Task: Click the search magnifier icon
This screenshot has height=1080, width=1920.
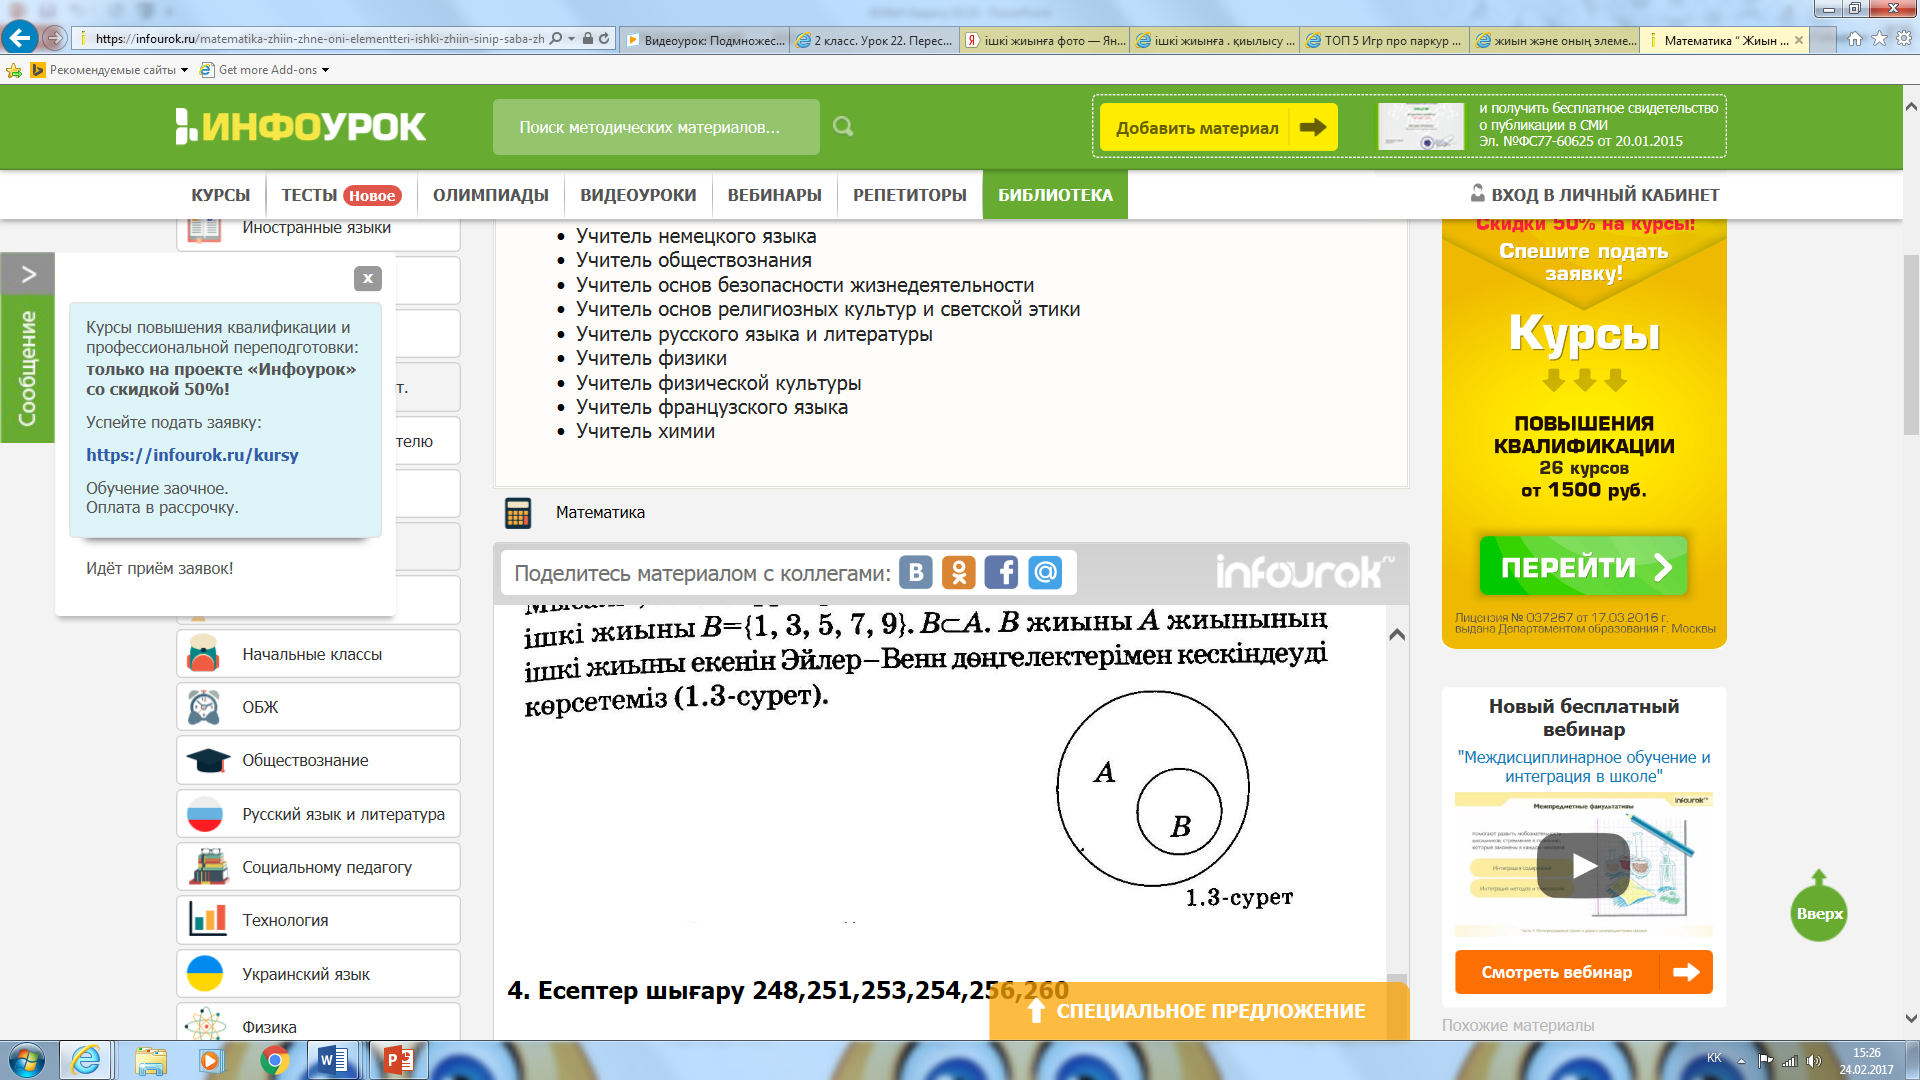Action: click(x=843, y=127)
